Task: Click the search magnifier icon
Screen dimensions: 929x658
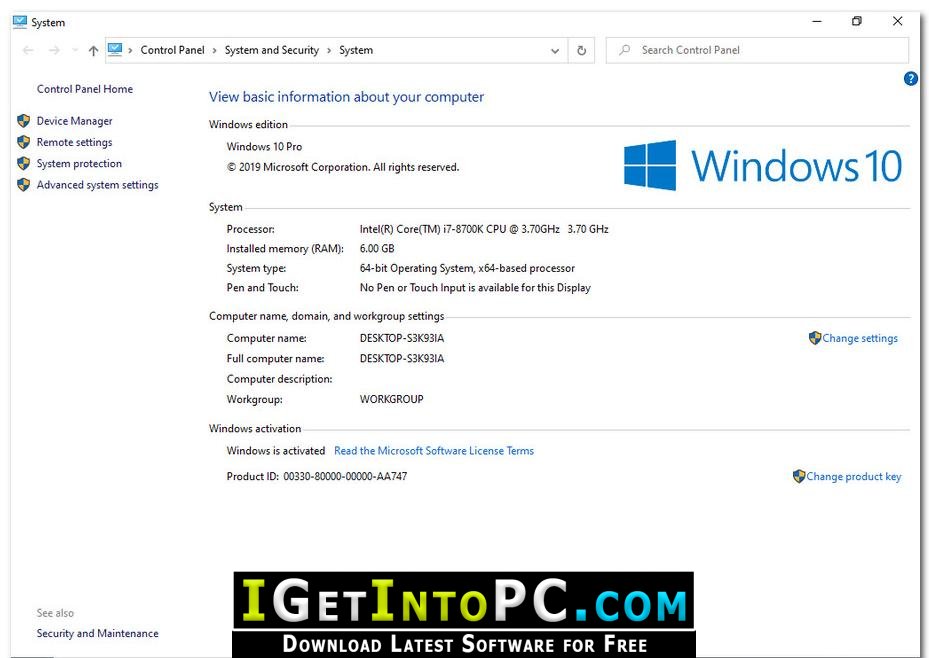Action: click(x=624, y=50)
